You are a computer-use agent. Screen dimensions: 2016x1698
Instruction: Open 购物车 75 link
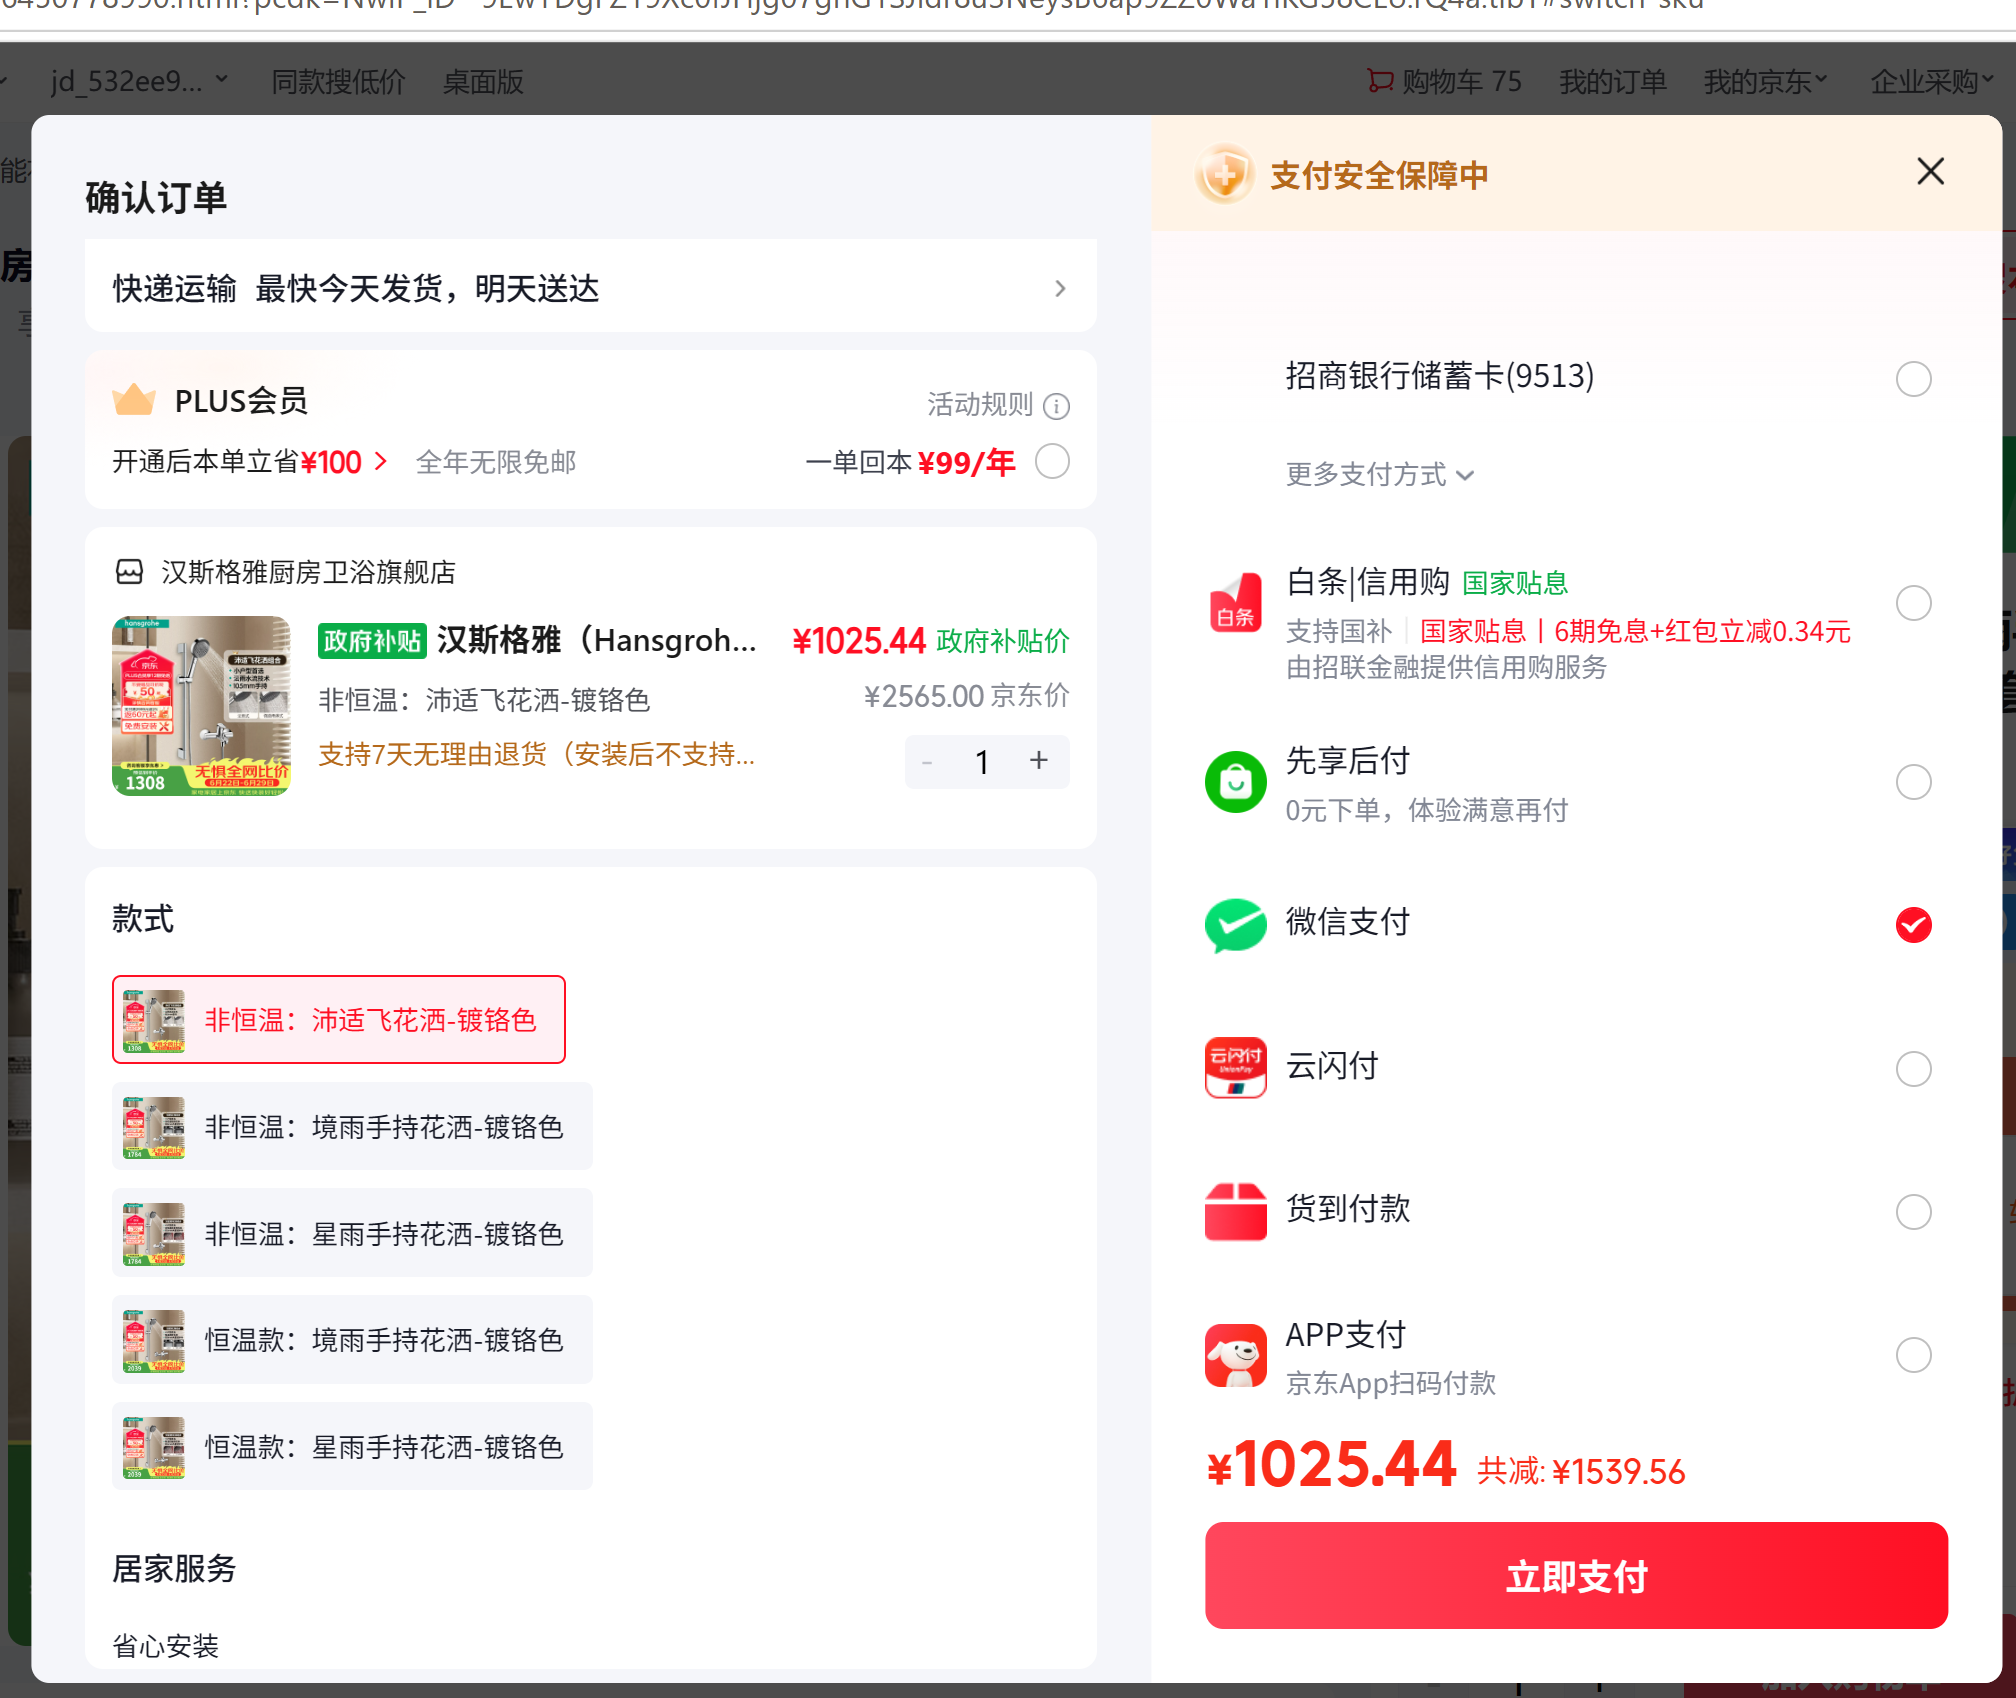click(1444, 81)
